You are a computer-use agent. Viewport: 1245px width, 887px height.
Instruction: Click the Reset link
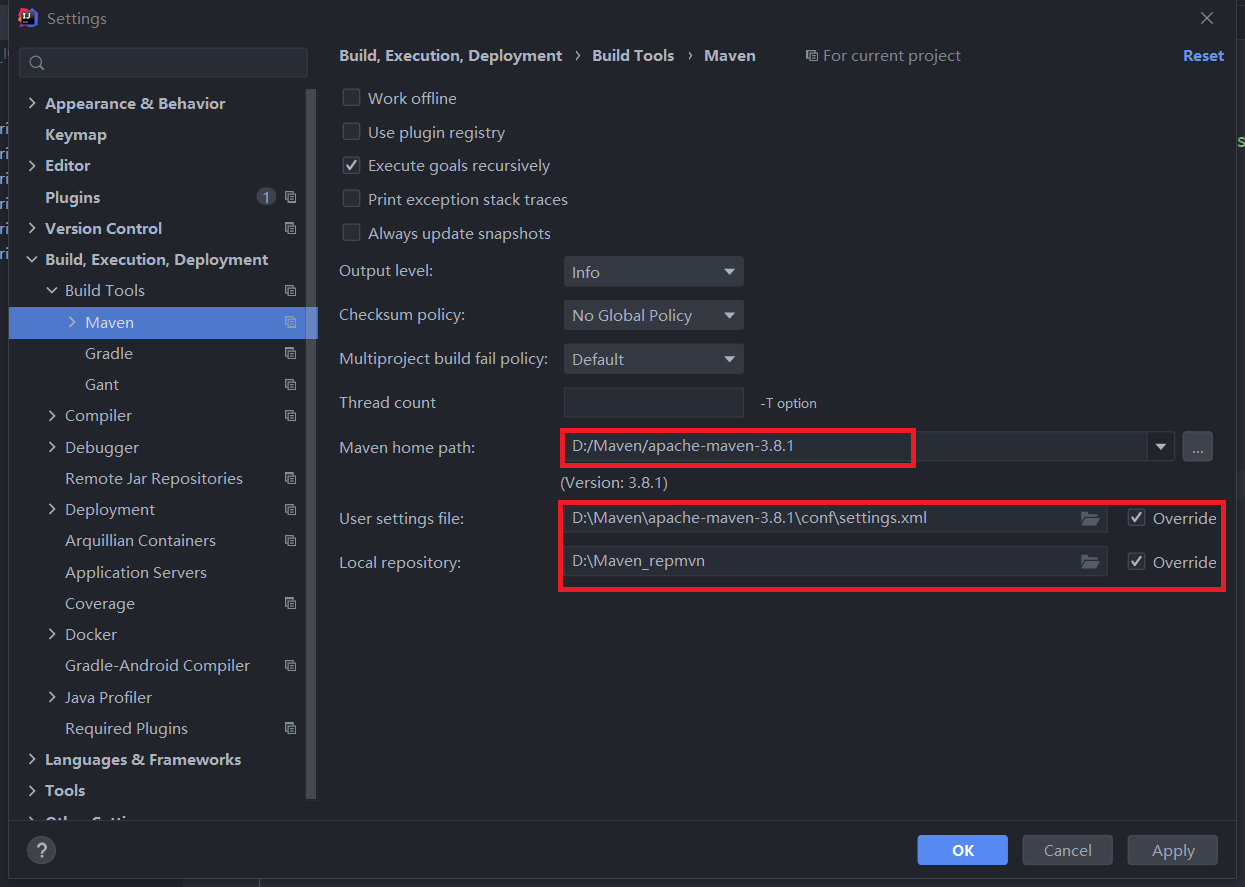[1203, 56]
